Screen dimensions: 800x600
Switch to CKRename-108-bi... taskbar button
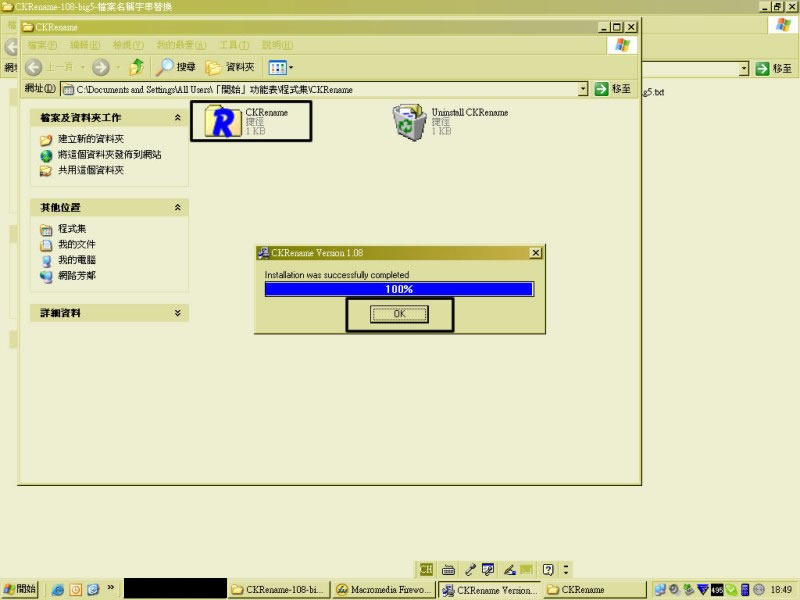pos(280,590)
